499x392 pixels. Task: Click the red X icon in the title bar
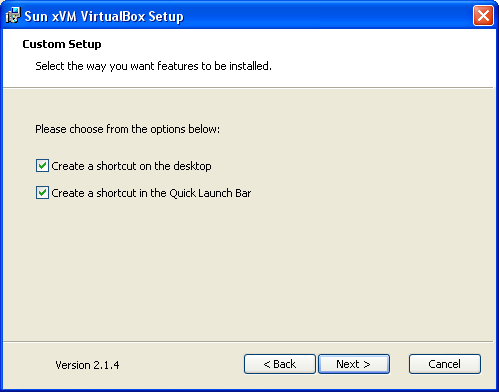(x=483, y=15)
